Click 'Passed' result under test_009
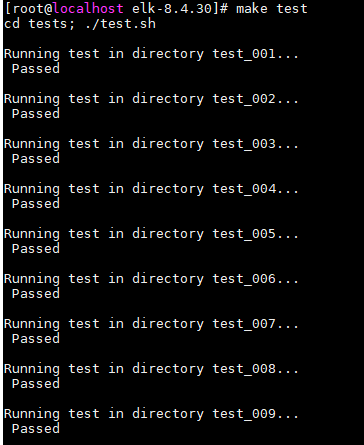The width and height of the screenshot is (364, 445). tap(36, 428)
